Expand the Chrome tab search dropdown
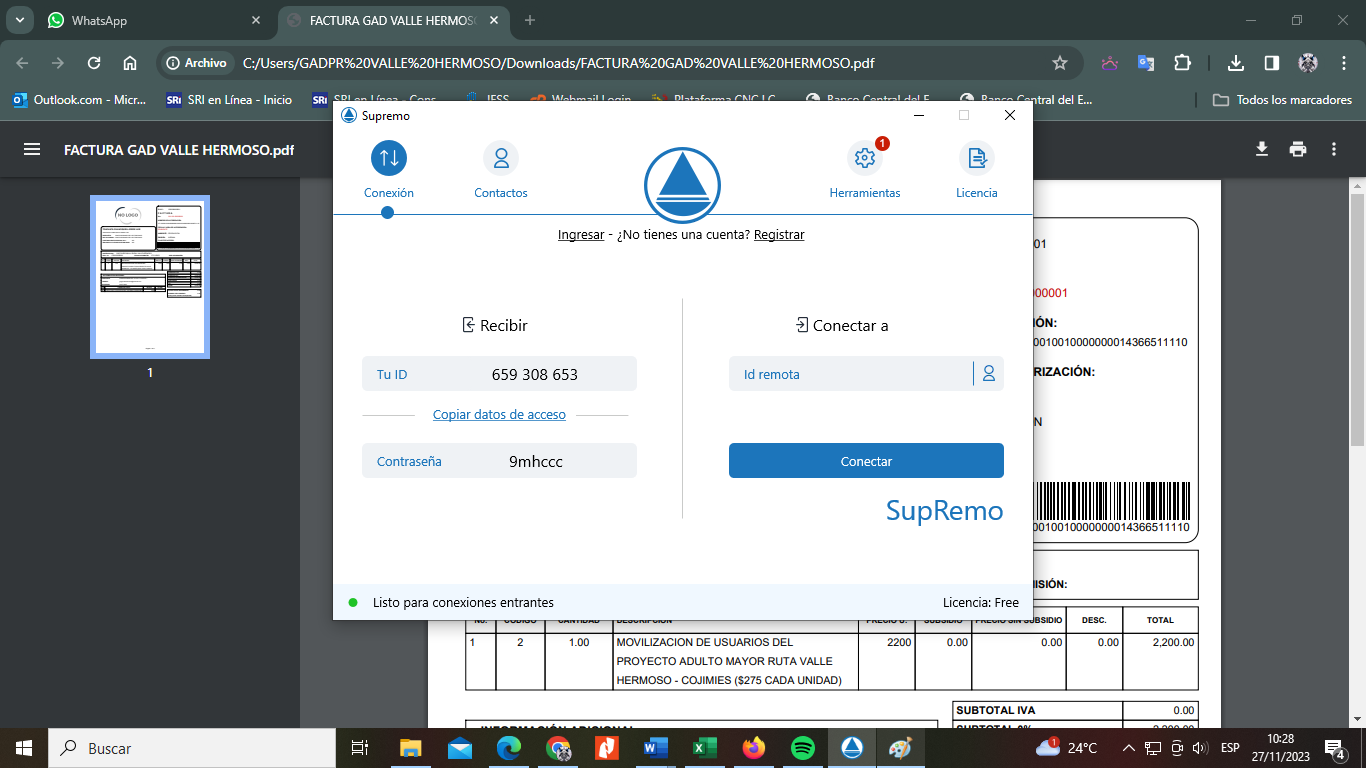The width and height of the screenshot is (1366, 768). click(x=20, y=20)
